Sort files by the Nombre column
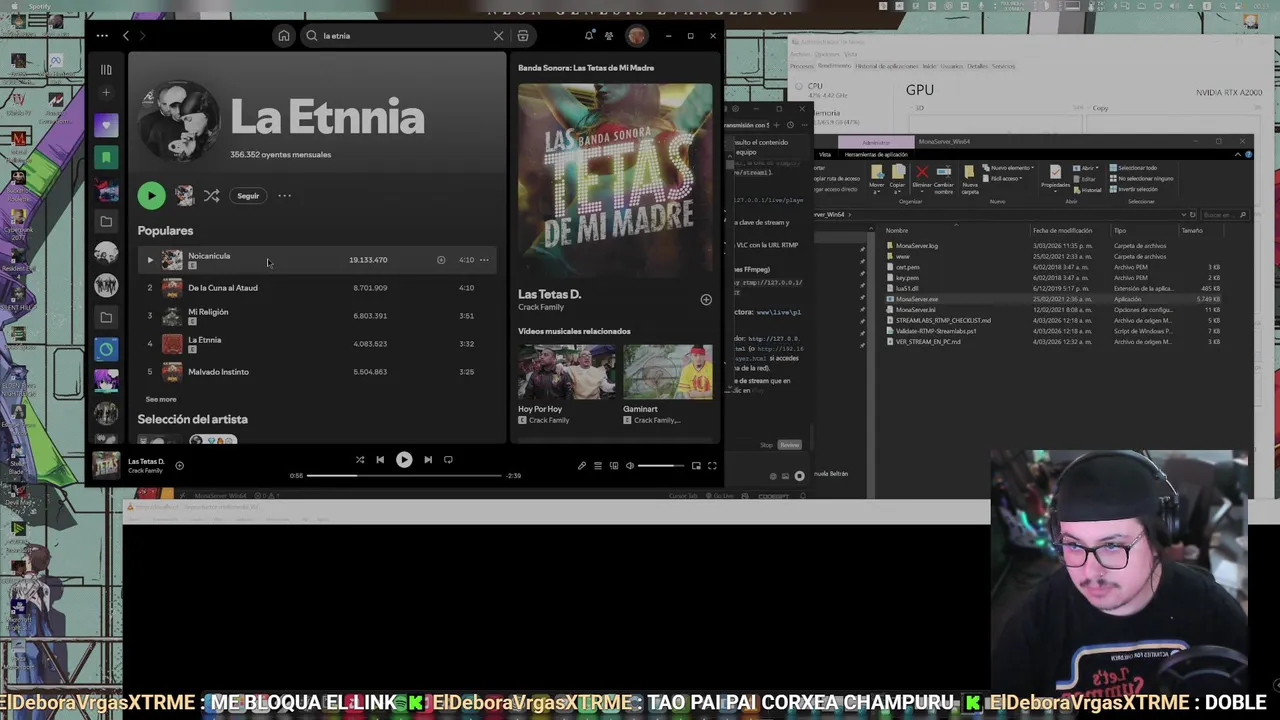 coord(897,231)
